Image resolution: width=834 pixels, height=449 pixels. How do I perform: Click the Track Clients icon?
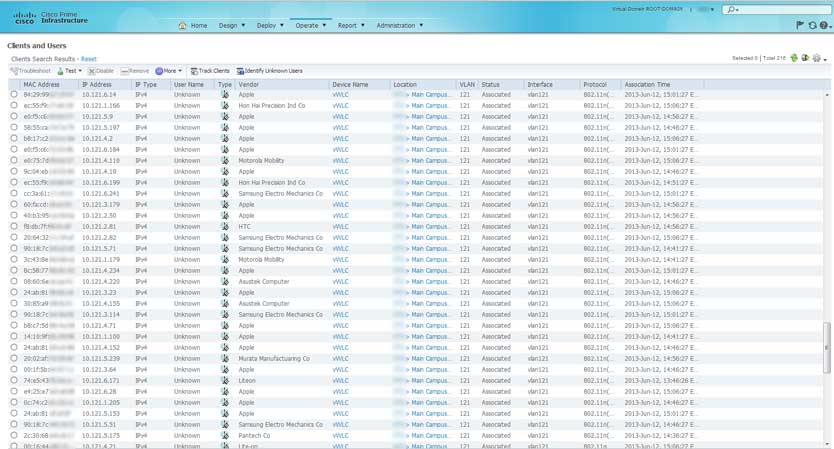(x=194, y=71)
